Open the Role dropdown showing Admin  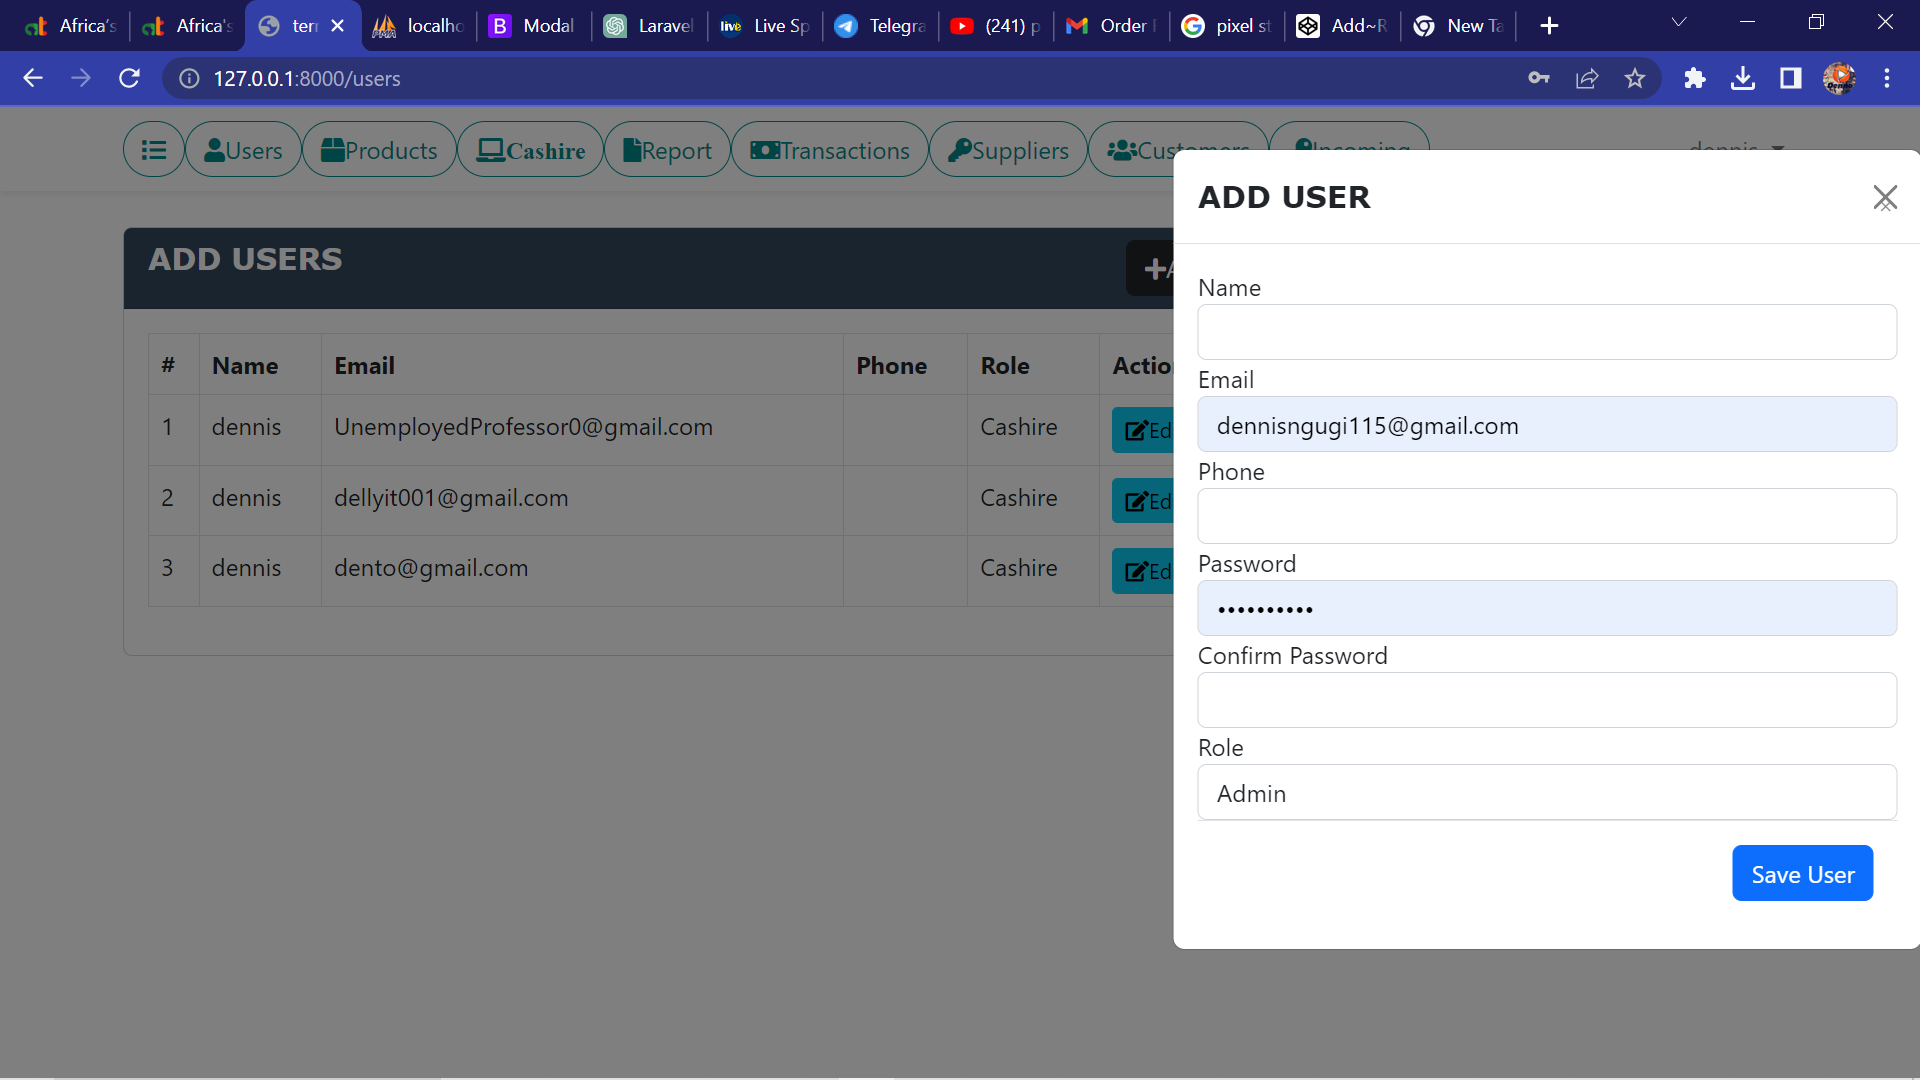pos(1547,792)
